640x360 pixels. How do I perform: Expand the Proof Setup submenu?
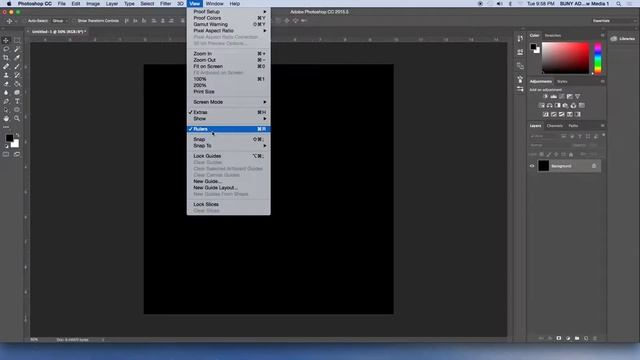coord(229,11)
